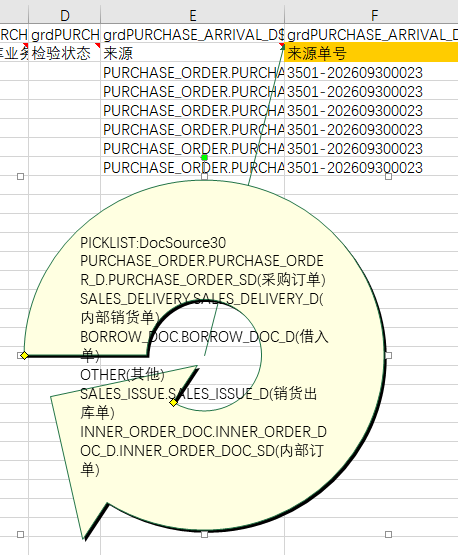Select column D header

pos(64,16)
